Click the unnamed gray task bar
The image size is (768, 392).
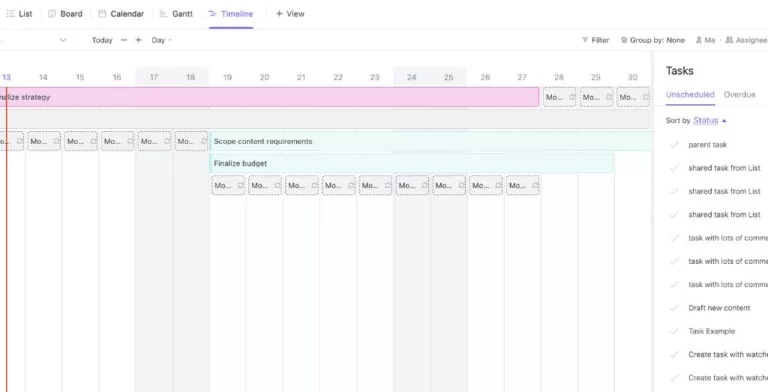tap(325, 119)
